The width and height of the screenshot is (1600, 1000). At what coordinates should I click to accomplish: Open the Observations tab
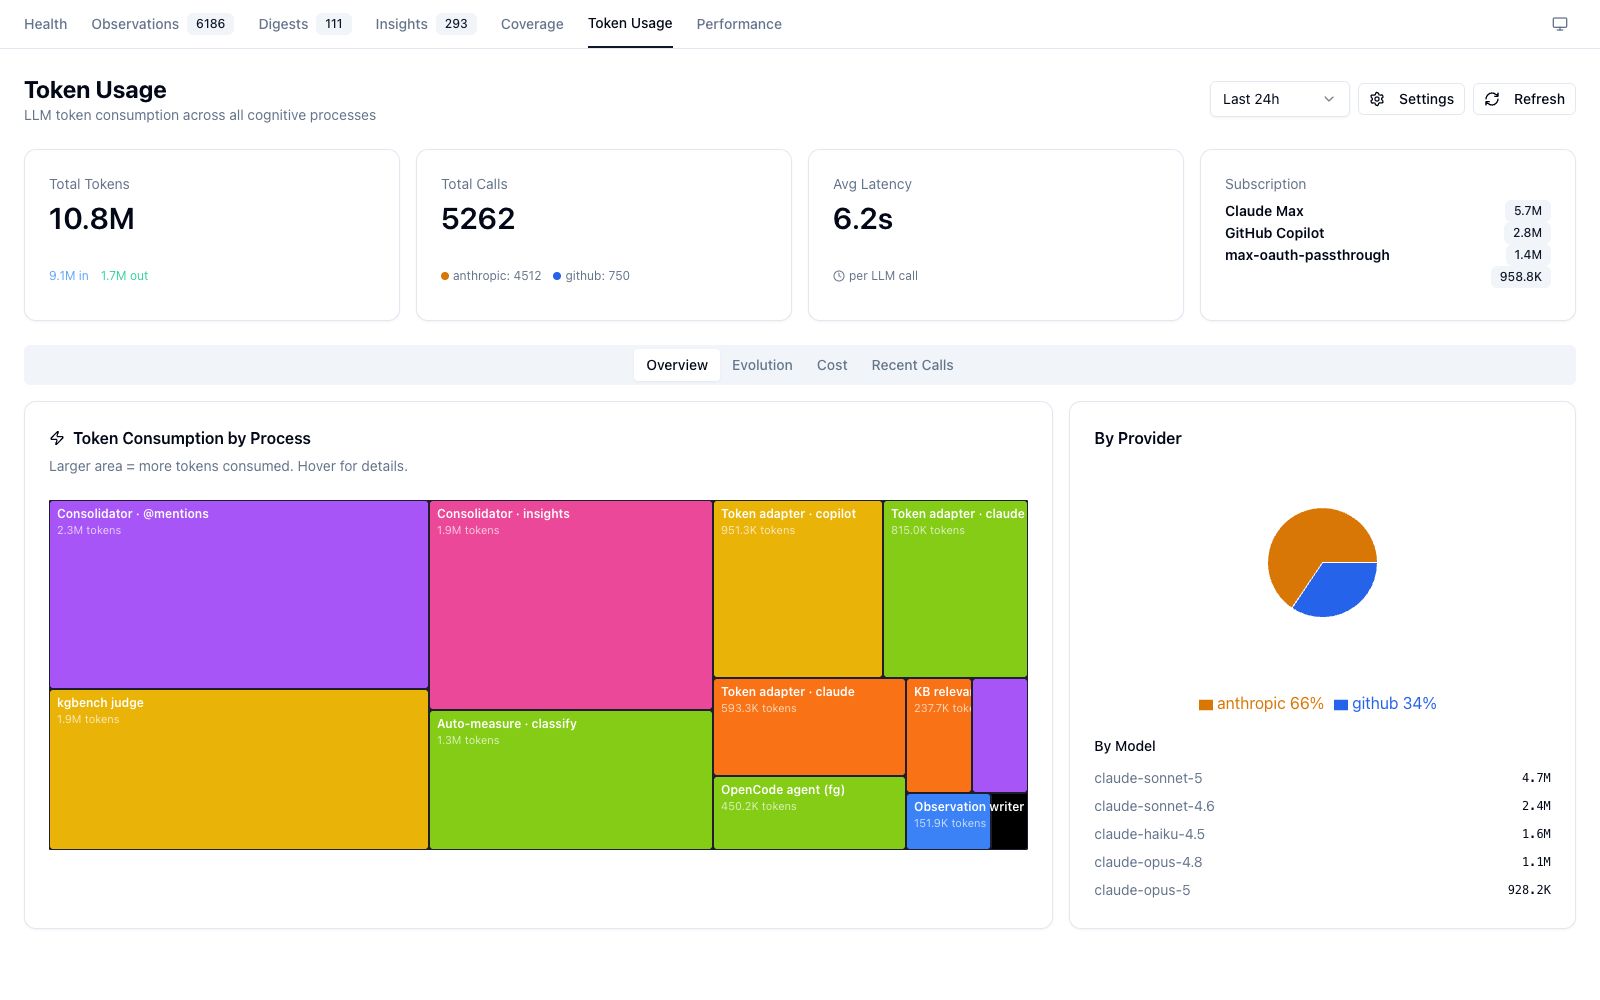click(x=162, y=24)
